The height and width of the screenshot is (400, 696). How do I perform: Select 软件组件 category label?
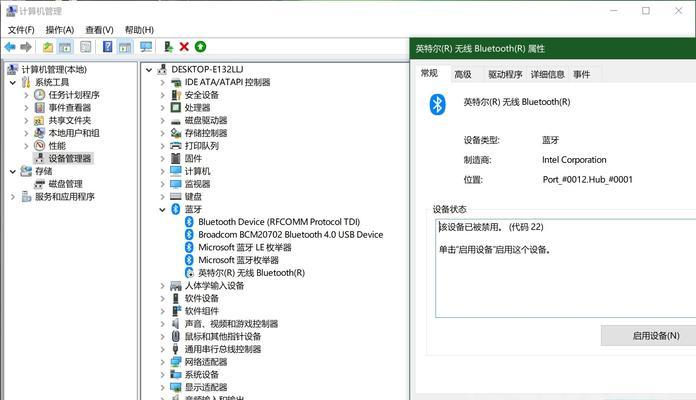202,311
